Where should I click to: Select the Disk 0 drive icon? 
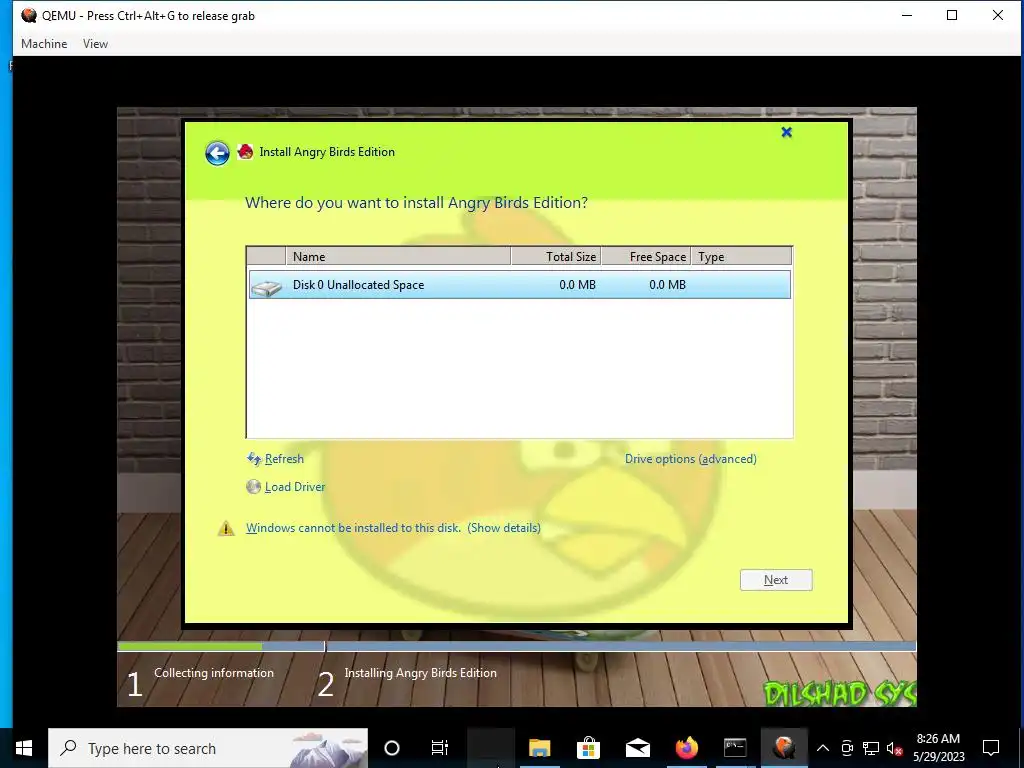coord(266,287)
